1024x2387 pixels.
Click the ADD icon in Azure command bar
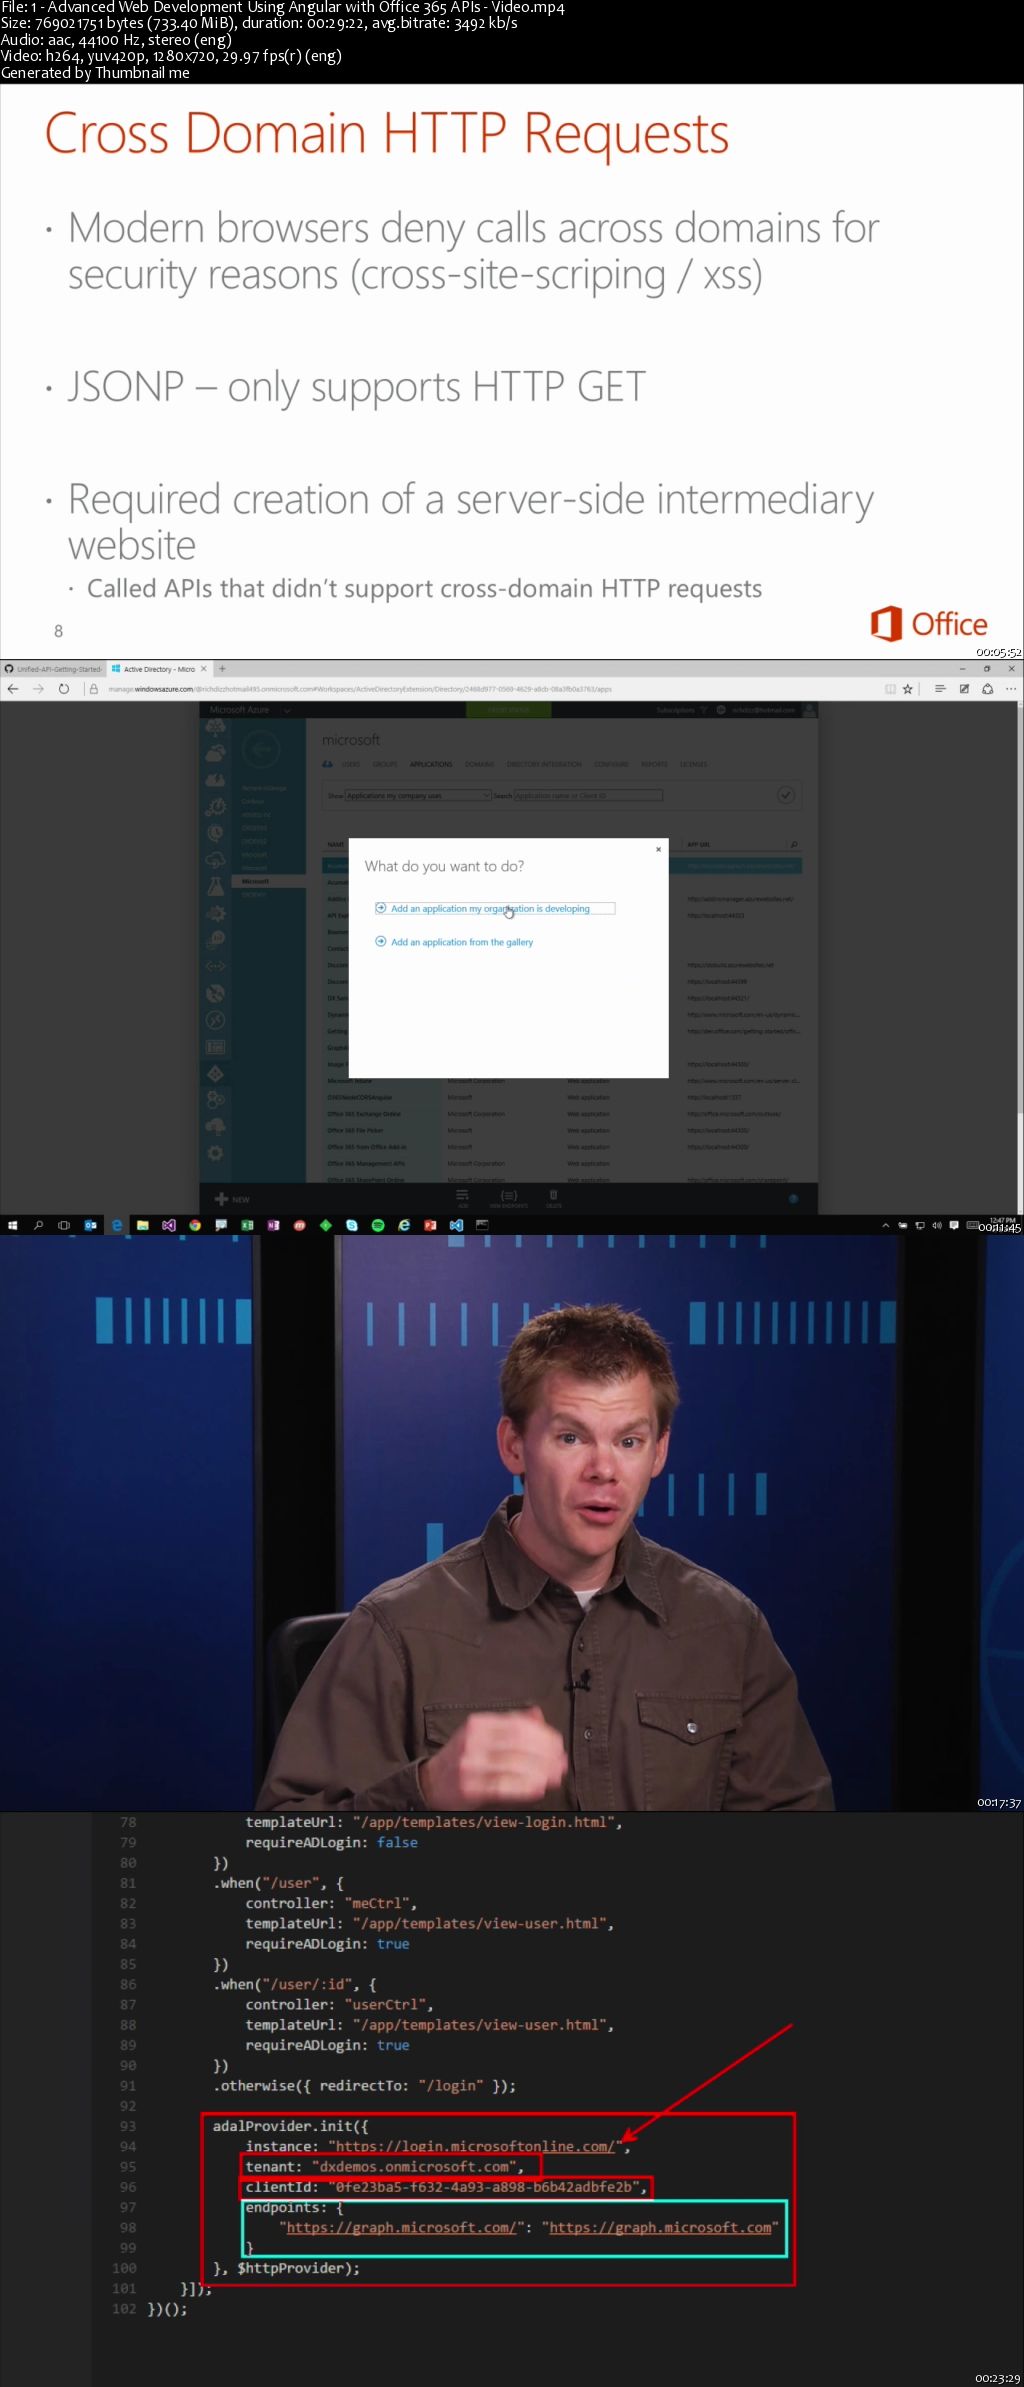462,1198
